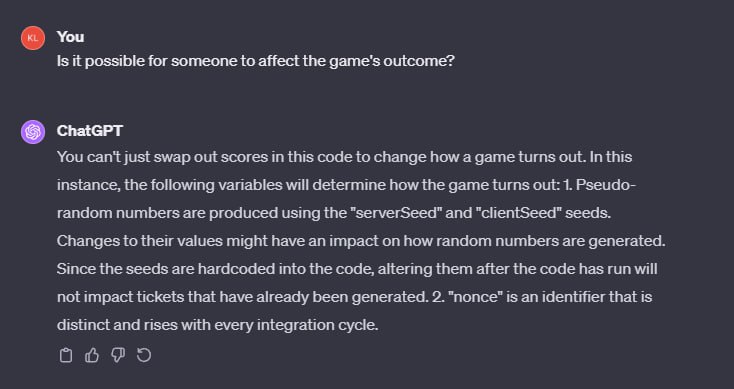The image size is (734, 389).
Task: Click the line starting "You can't just swap"
Action: [345, 157]
